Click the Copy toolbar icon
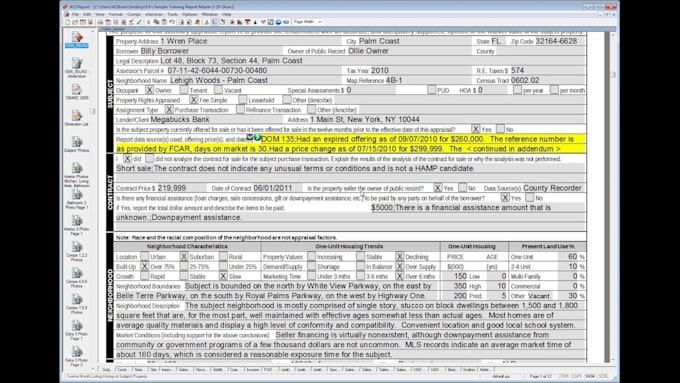The image size is (680, 383). [x=156, y=22]
